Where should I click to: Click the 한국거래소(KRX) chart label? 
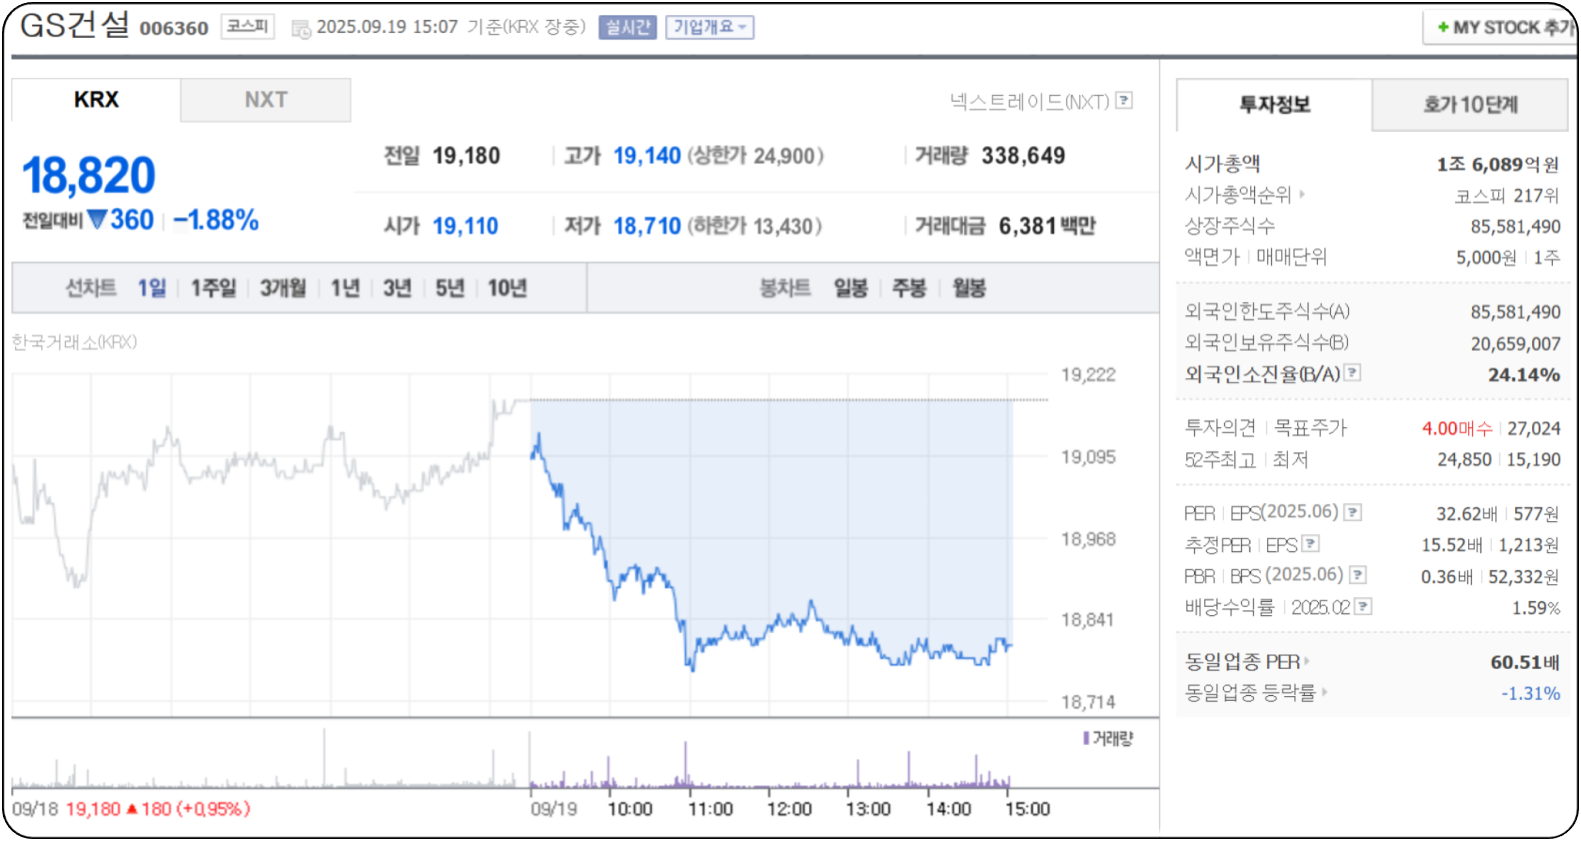(x=74, y=342)
